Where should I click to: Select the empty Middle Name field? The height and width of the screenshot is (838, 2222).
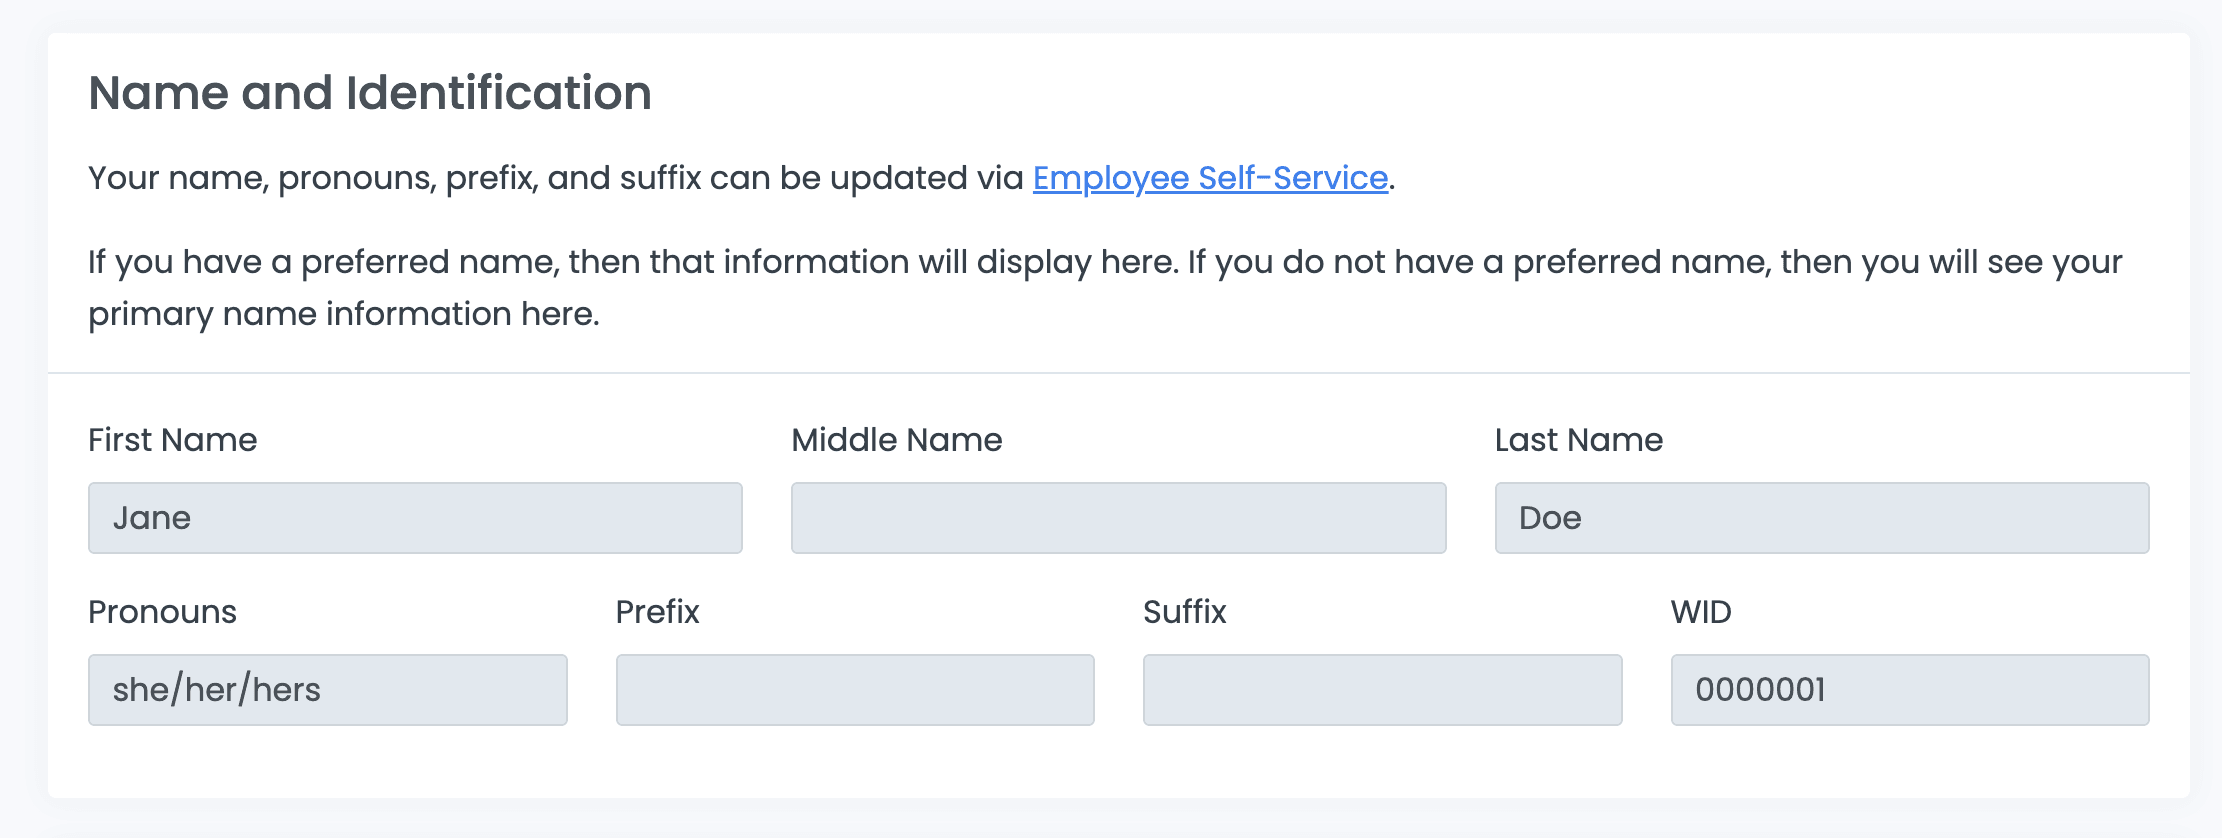pos(1118,518)
